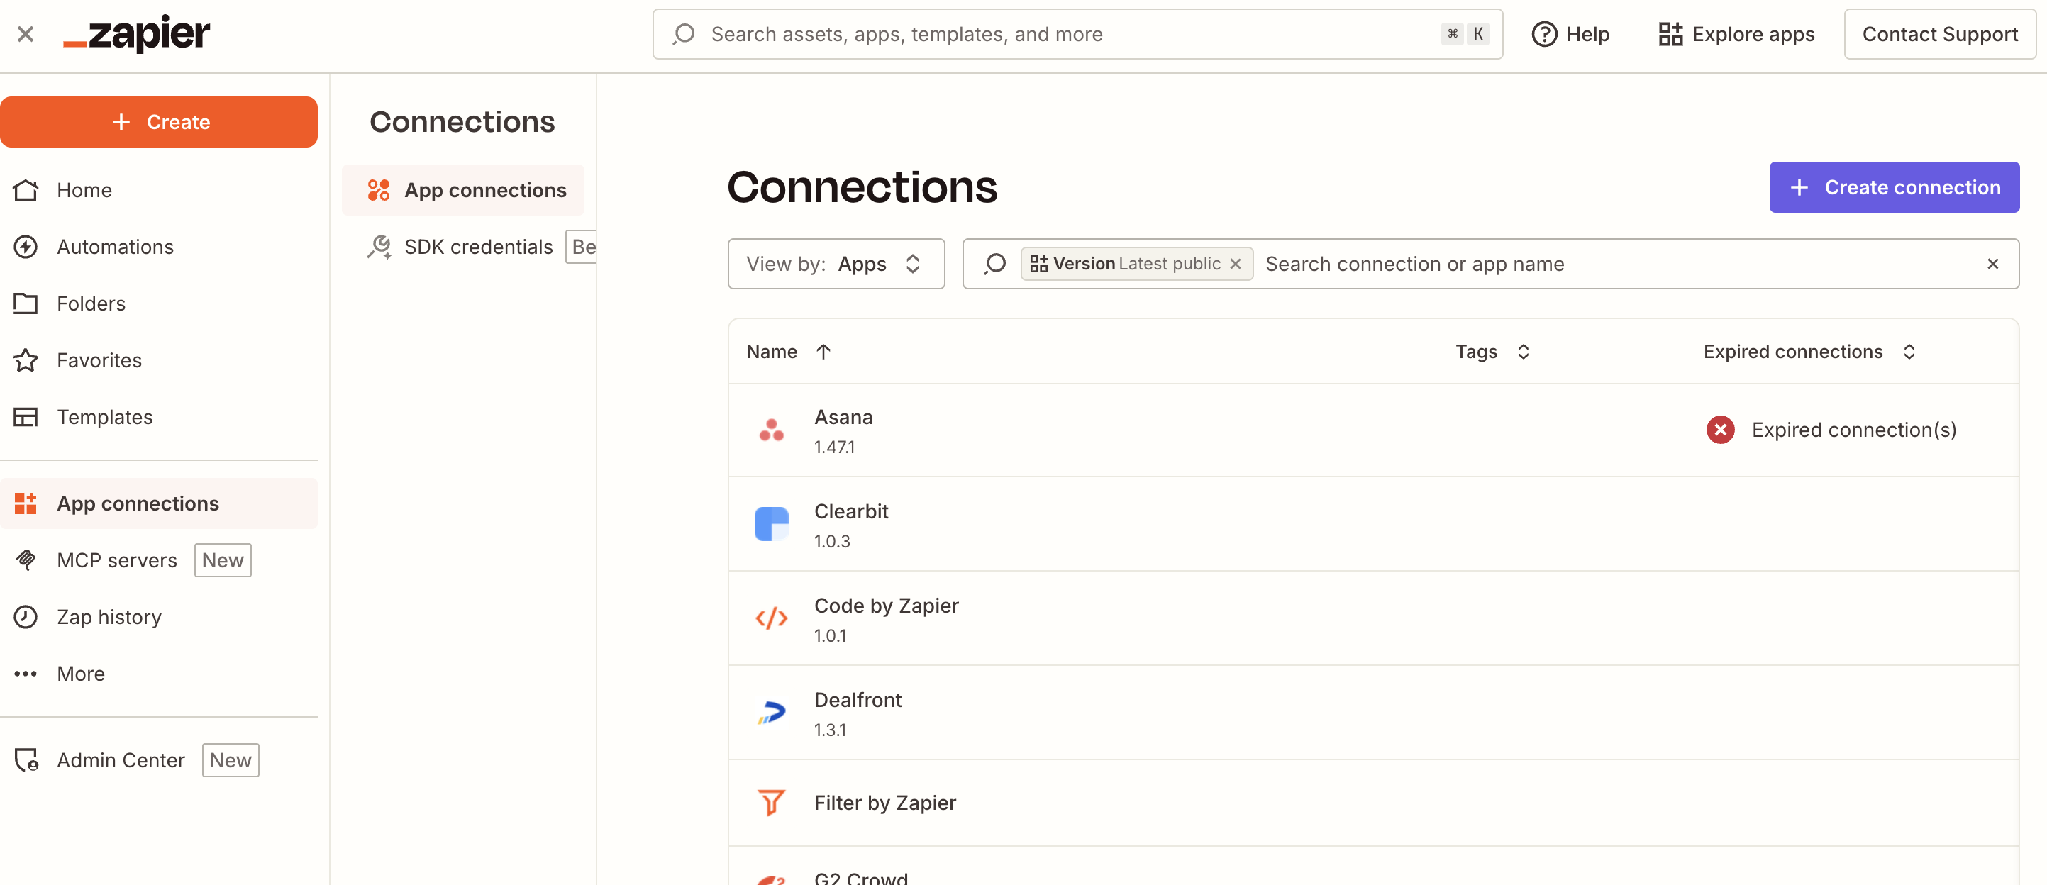Click the MCP servers icon
Viewport: 2047px width, 885px height.
(x=26, y=560)
